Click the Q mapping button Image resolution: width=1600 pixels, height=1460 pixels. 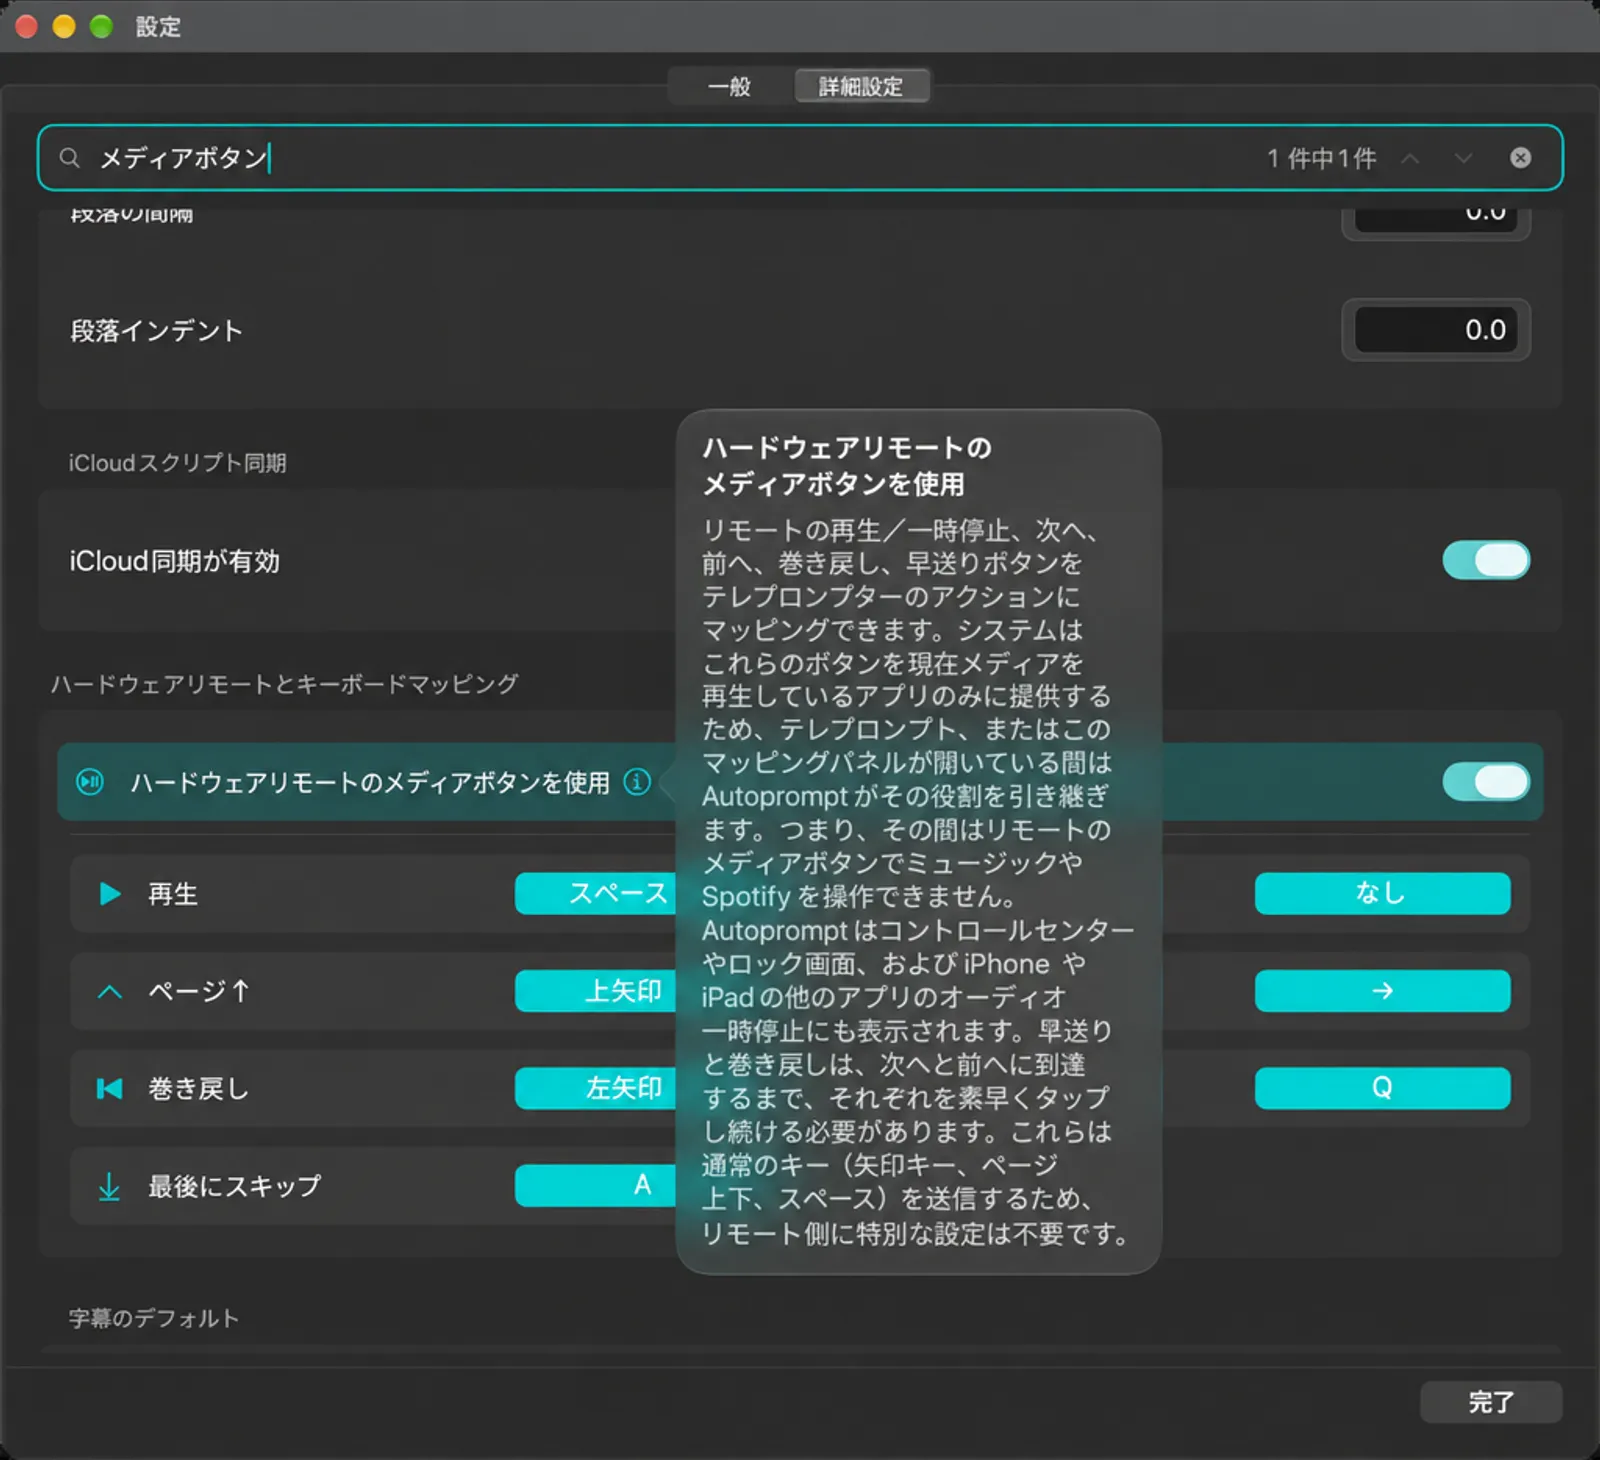[x=1382, y=1088]
